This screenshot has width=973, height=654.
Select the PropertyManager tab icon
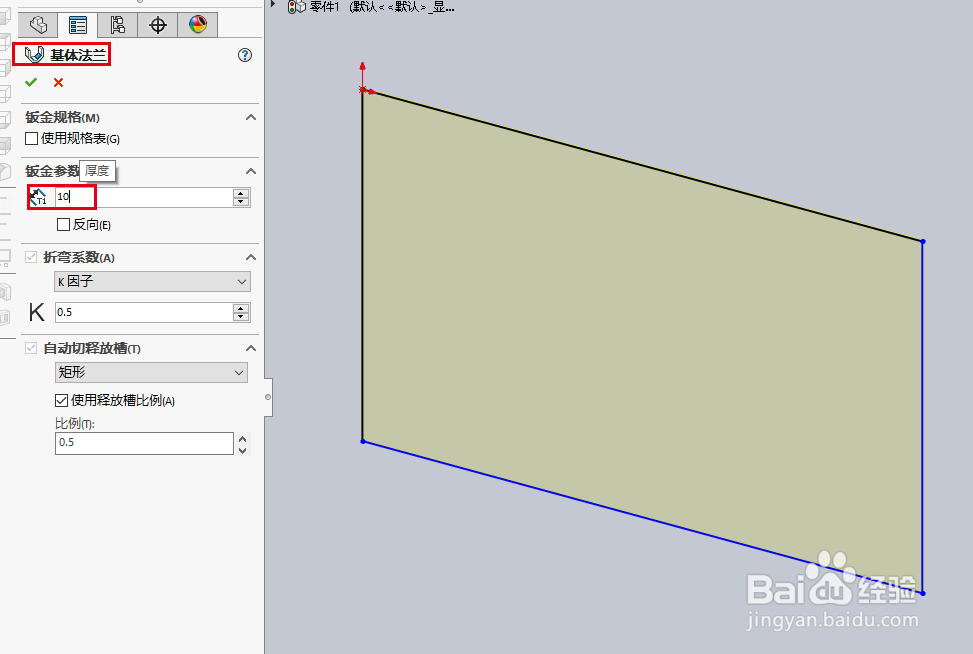click(x=77, y=24)
